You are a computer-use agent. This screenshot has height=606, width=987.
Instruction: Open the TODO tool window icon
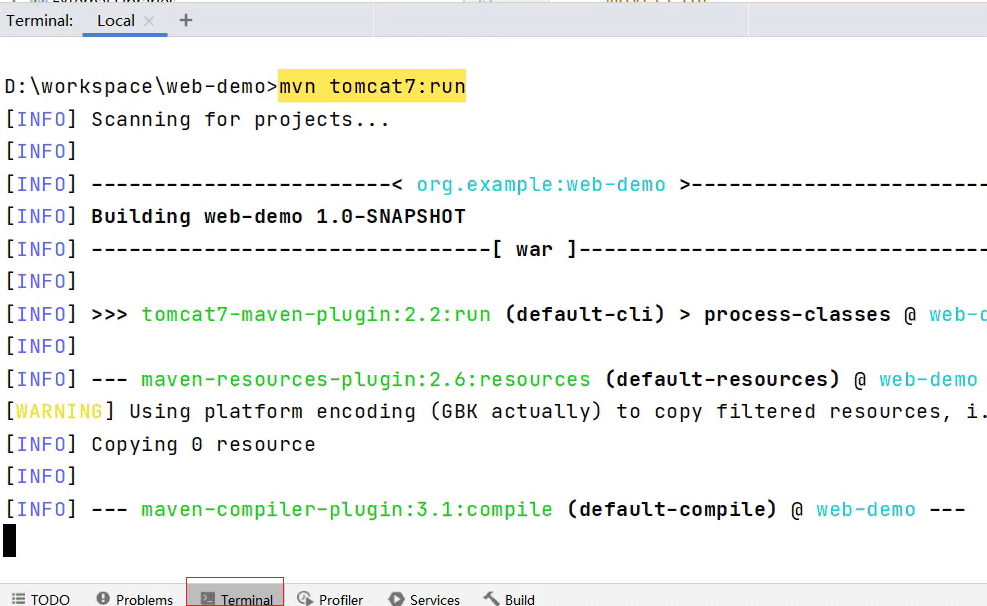(x=19, y=599)
